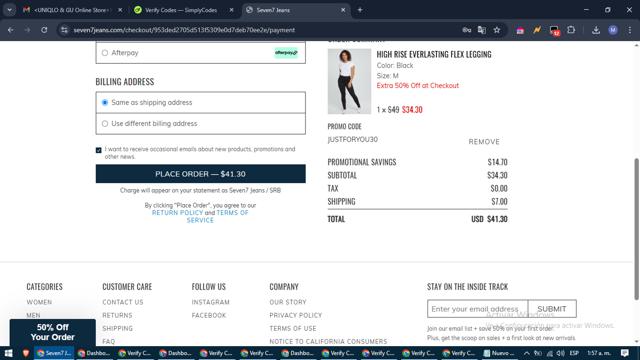Click the browser forward arrow
Screen dimensions: 640x360
pos(27,30)
